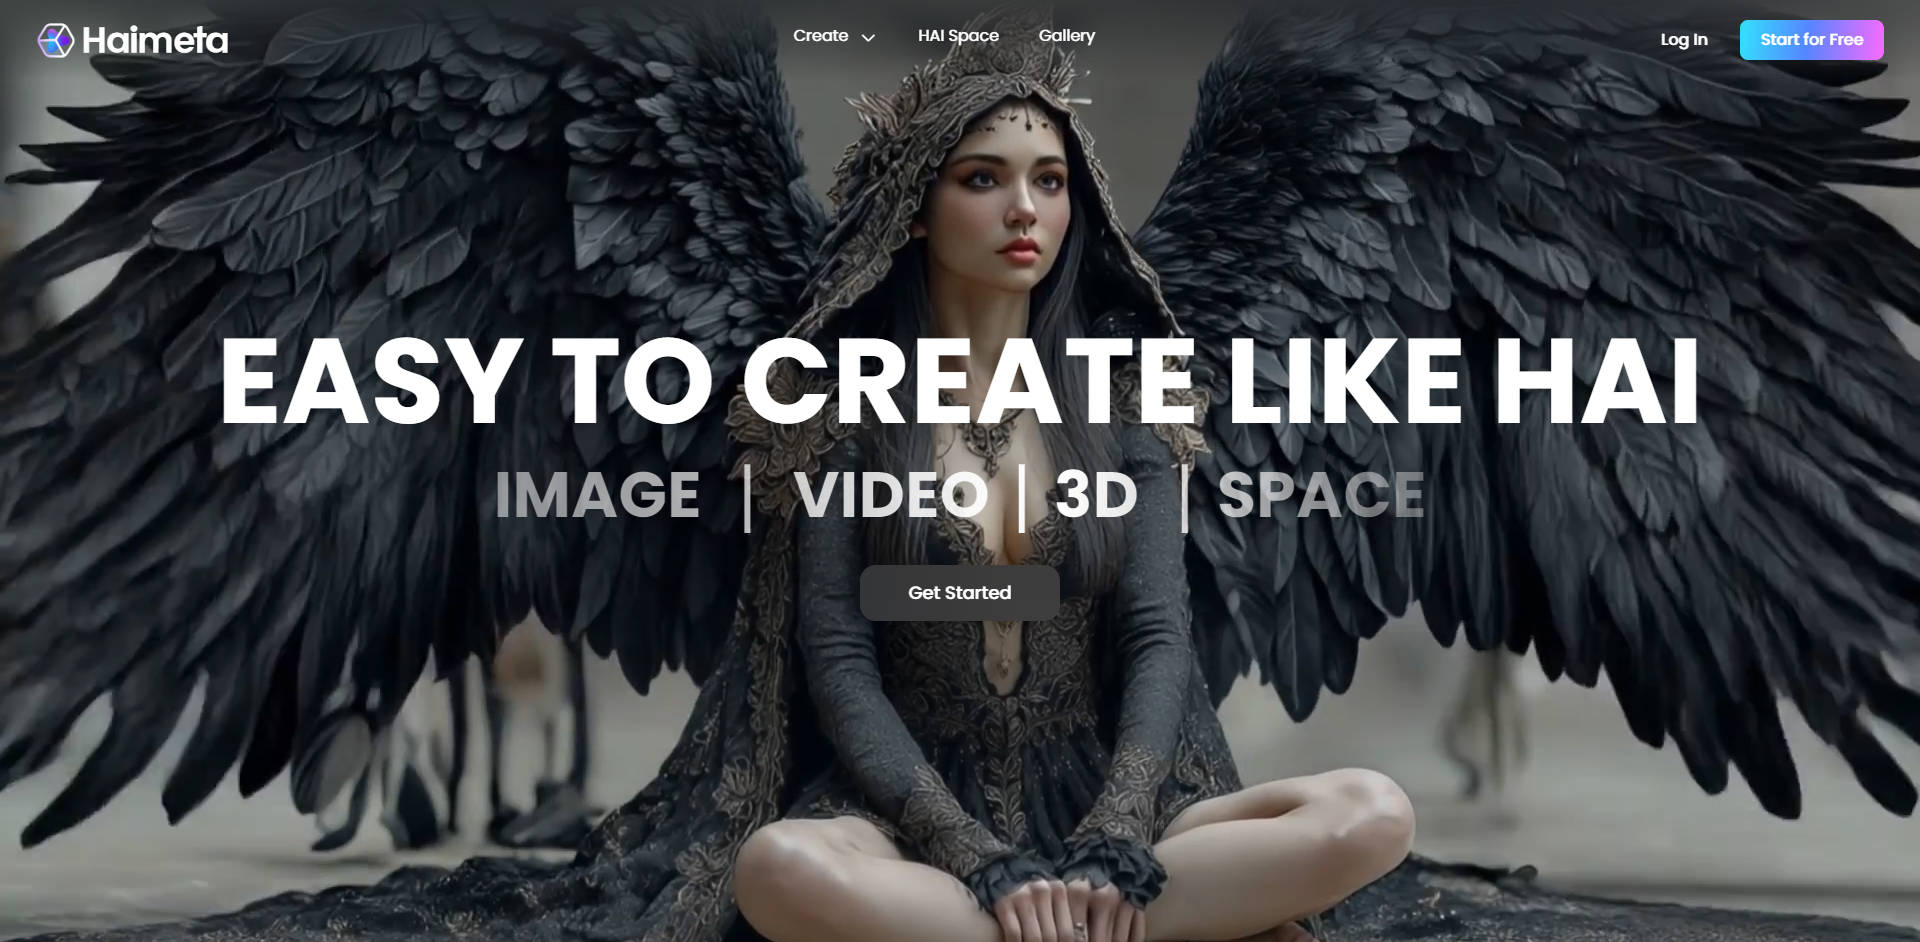Screen dimensions: 1920x942
Task: Select the VIDEO label in hero tagline
Action: tap(890, 495)
